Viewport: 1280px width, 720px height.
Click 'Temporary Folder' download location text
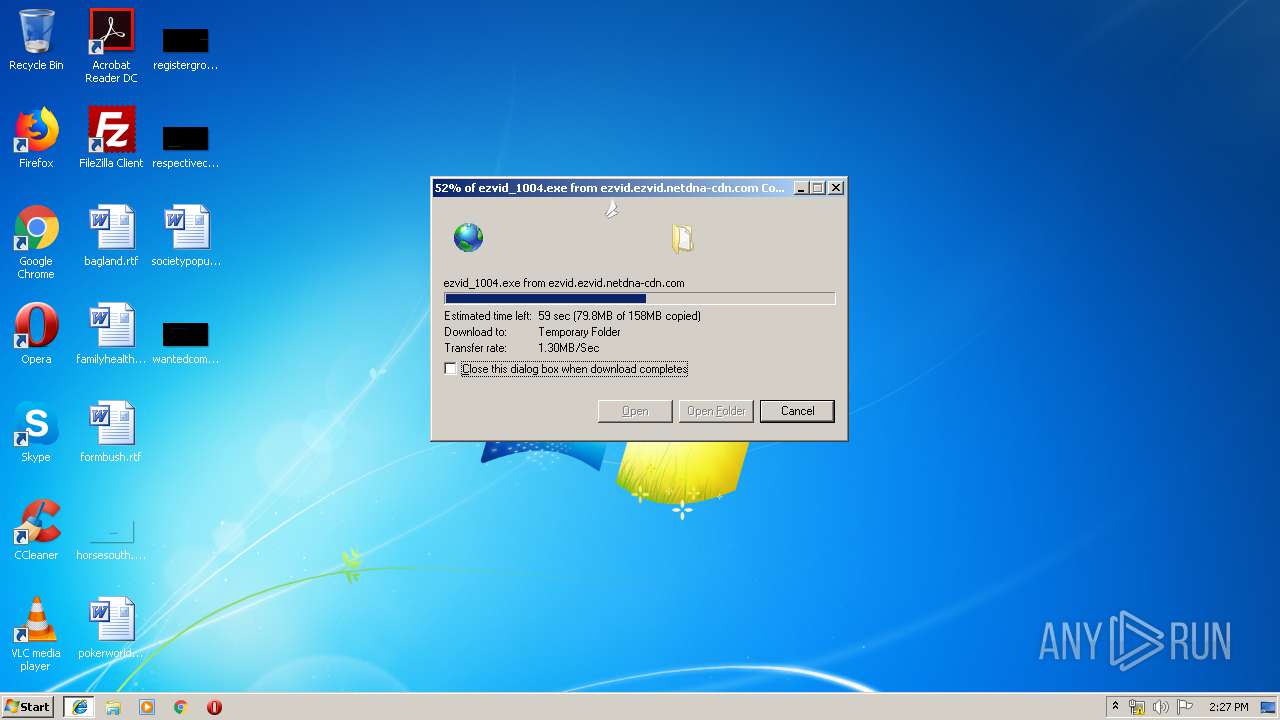[x=579, y=332]
